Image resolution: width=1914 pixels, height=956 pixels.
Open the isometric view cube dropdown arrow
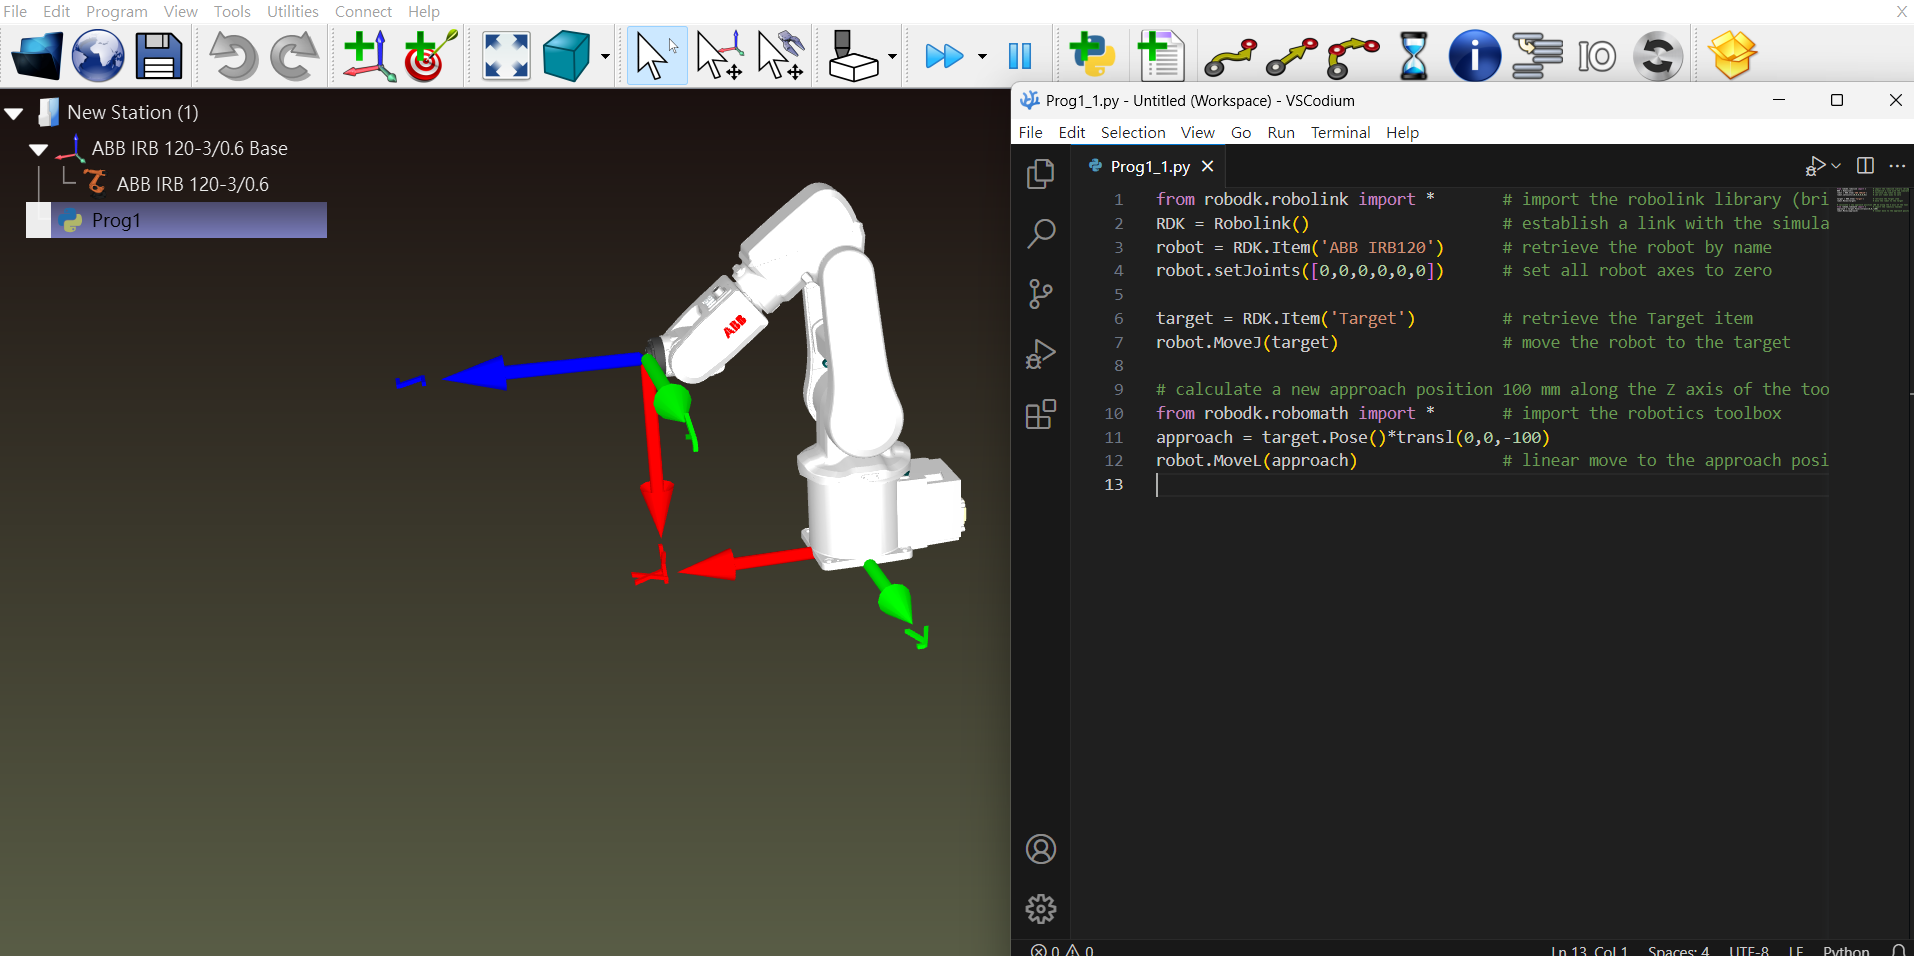(605, 56)
